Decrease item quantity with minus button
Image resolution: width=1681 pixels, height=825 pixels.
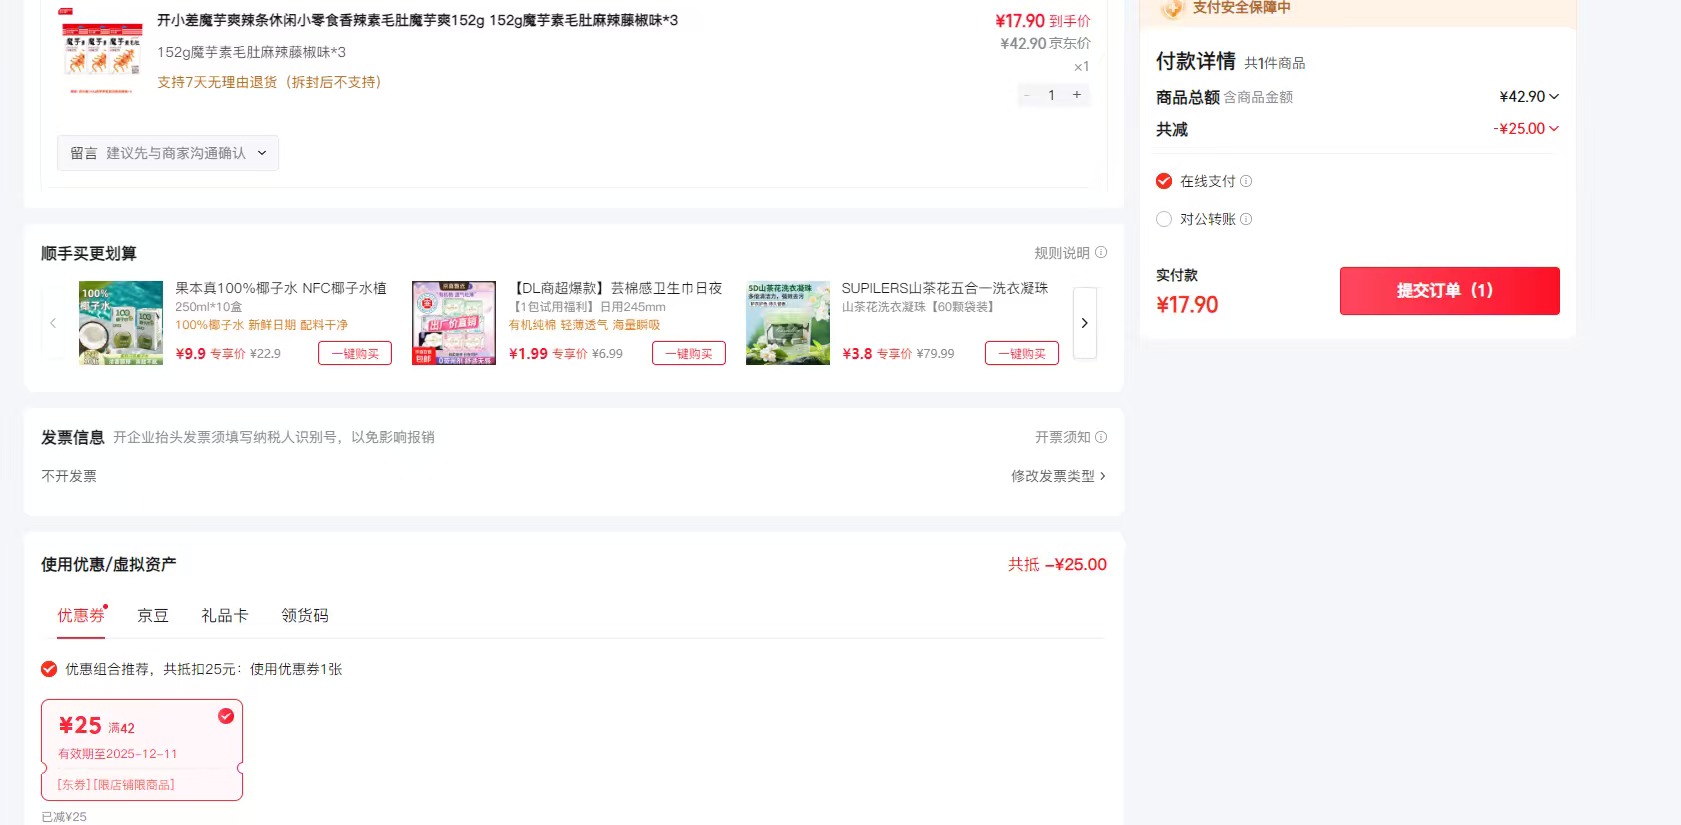[x=1026, y=95]
